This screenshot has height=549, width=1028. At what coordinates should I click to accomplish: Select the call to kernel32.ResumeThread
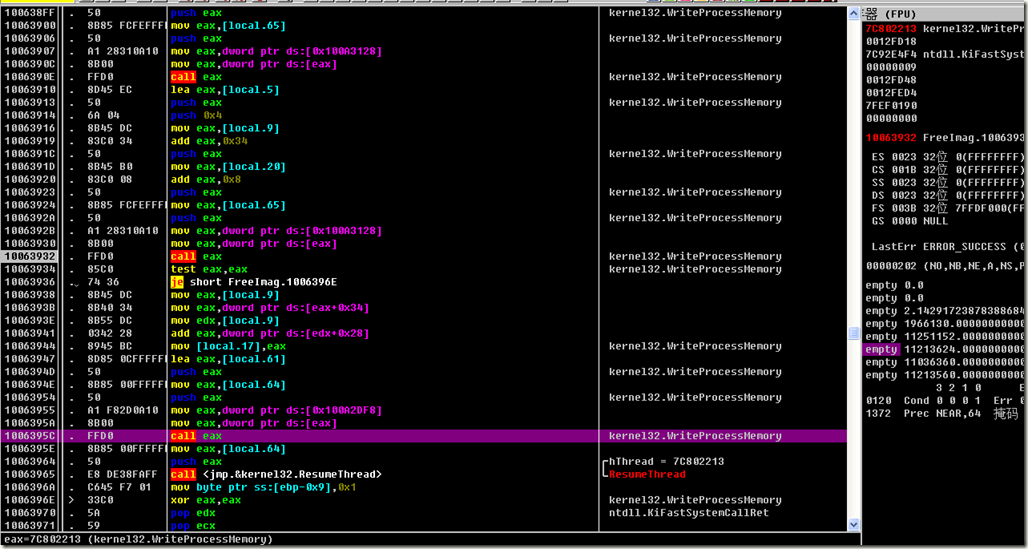276,474
